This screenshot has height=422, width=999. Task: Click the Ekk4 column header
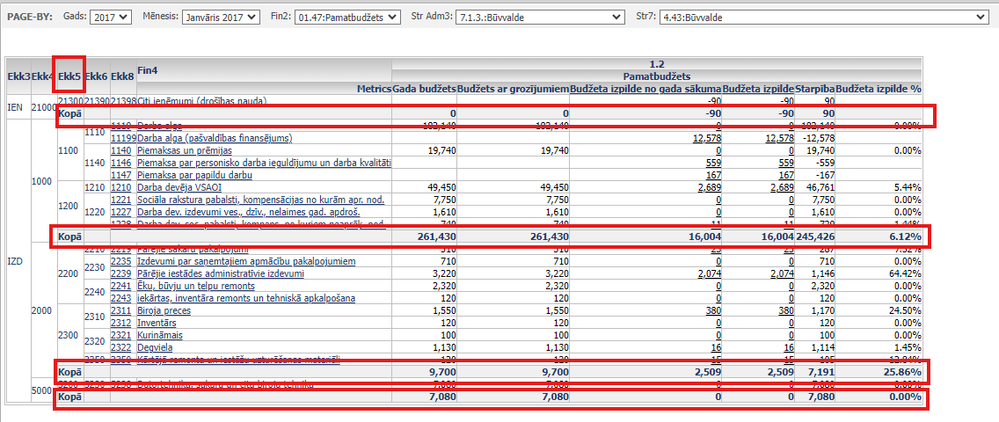(44, 76)
